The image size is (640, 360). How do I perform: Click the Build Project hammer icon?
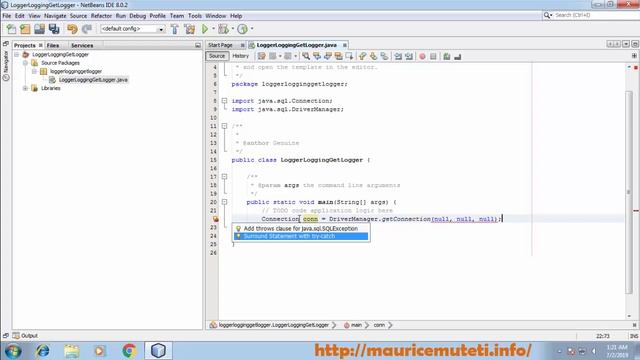175,29
